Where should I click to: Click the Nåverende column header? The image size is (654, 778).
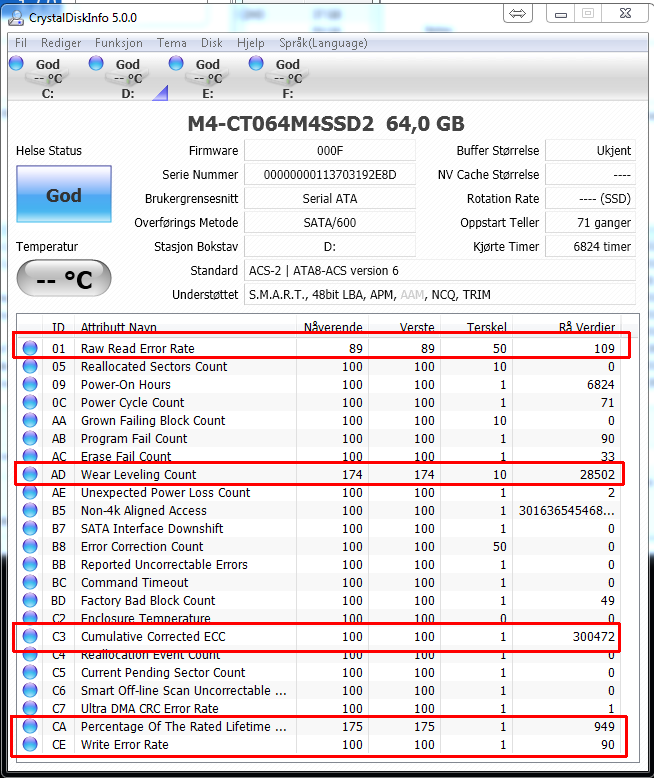(333, 326)
